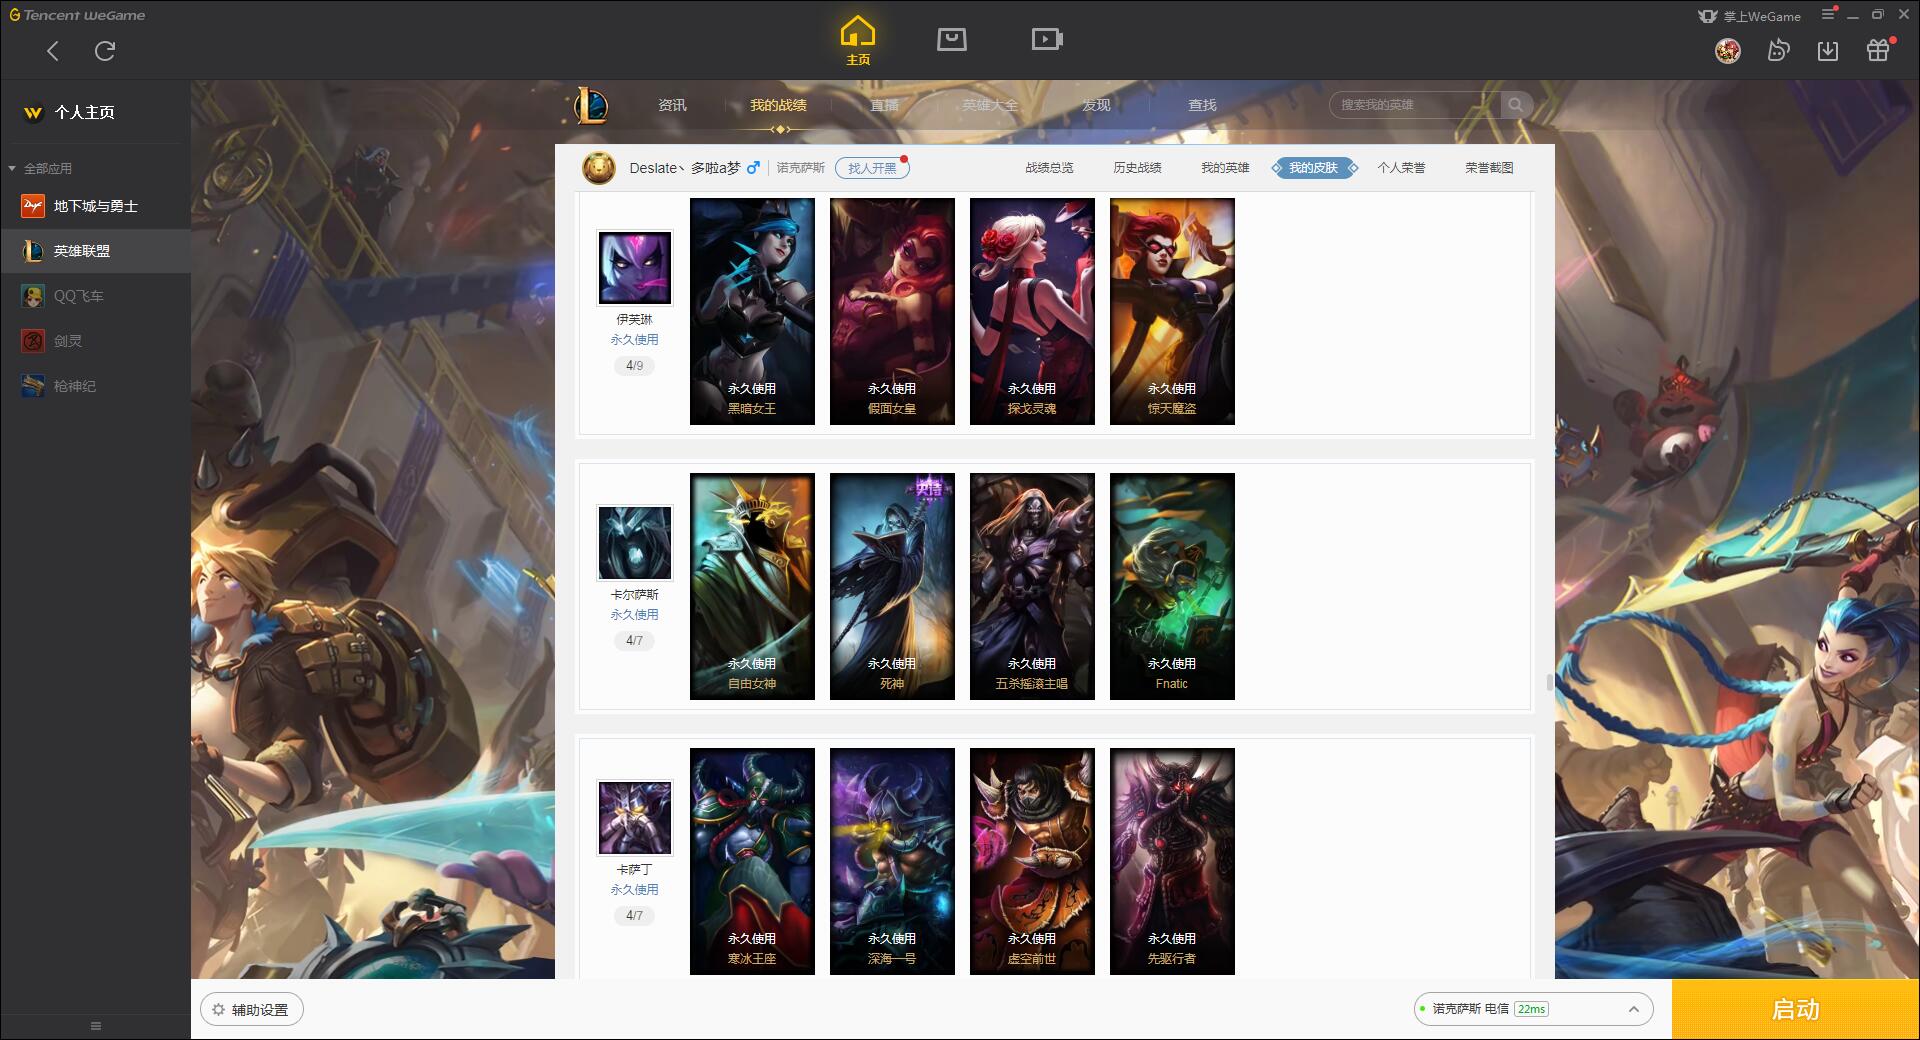Open the 主页 home icon
The width and height of the screenshot is (1920, 1040).
858,41
